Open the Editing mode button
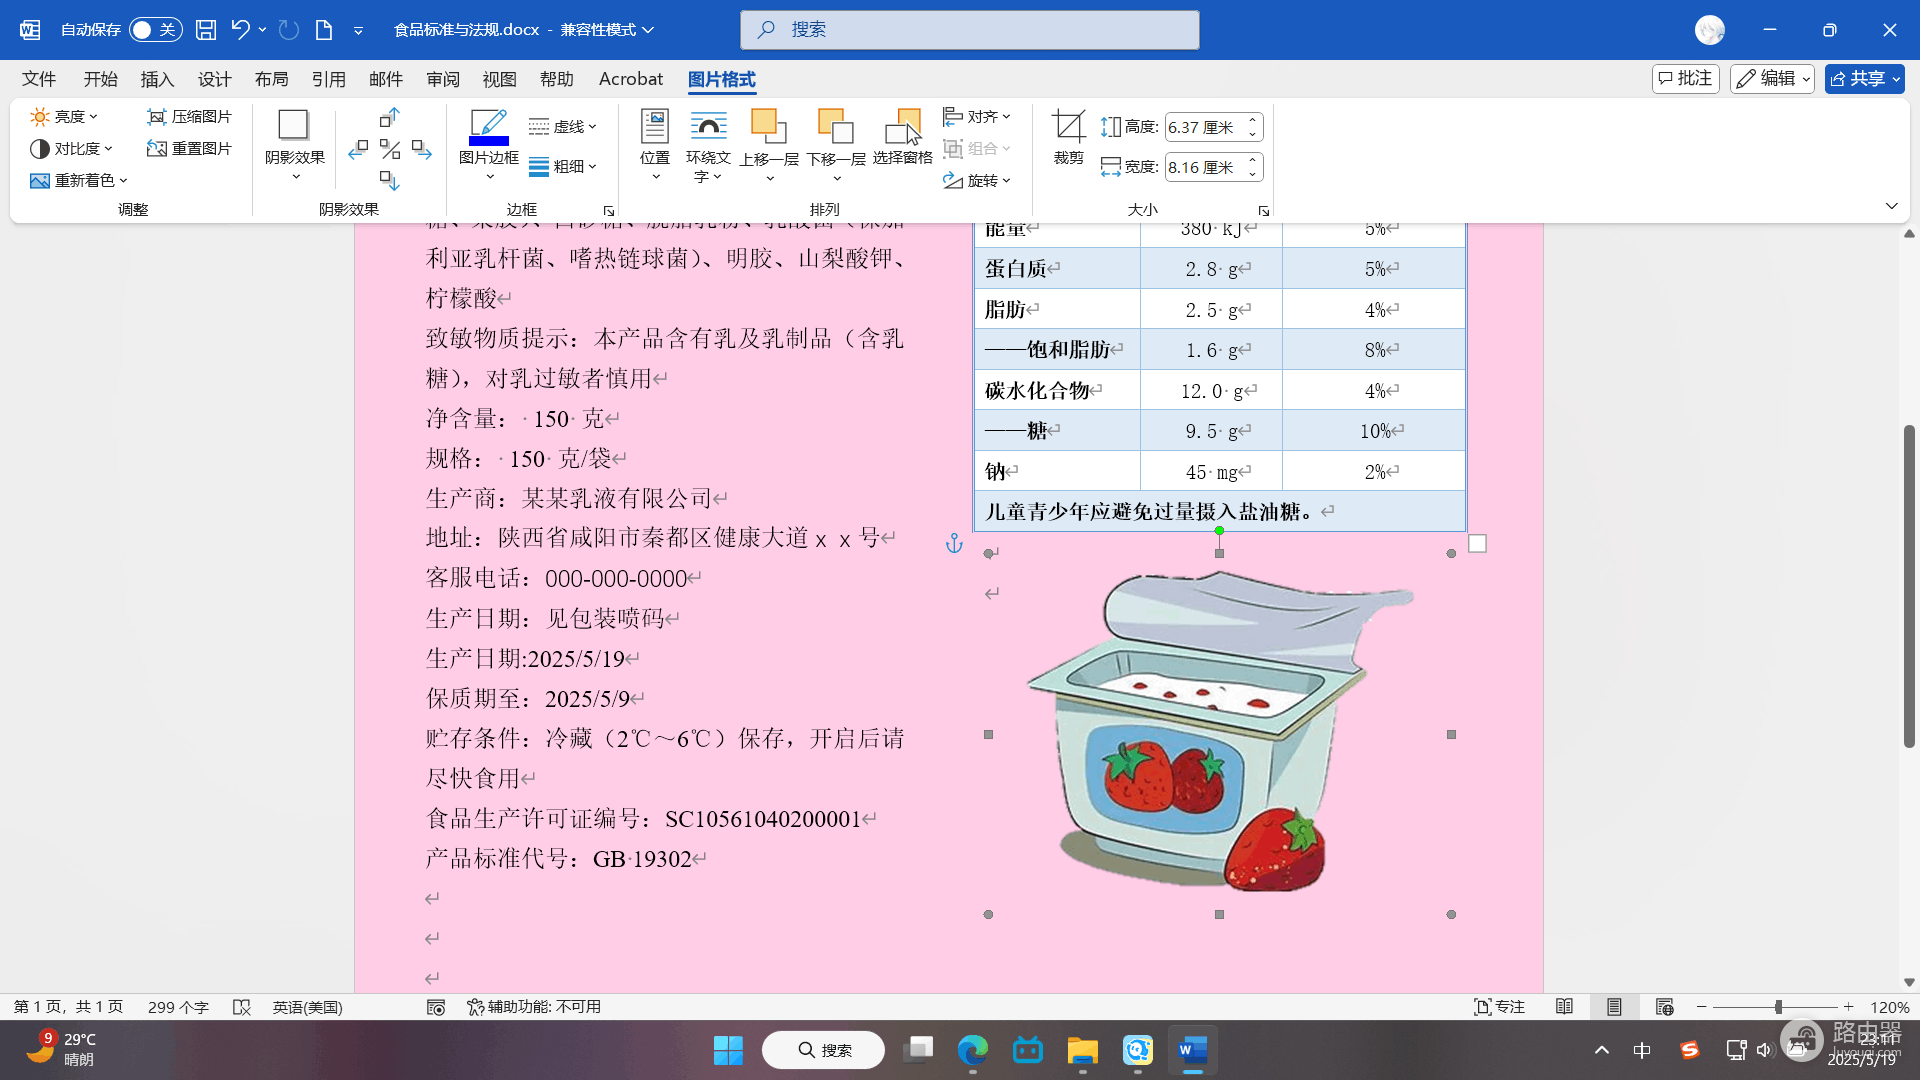Viewport: 1920px width, 1080px height. pos(1773,79)
